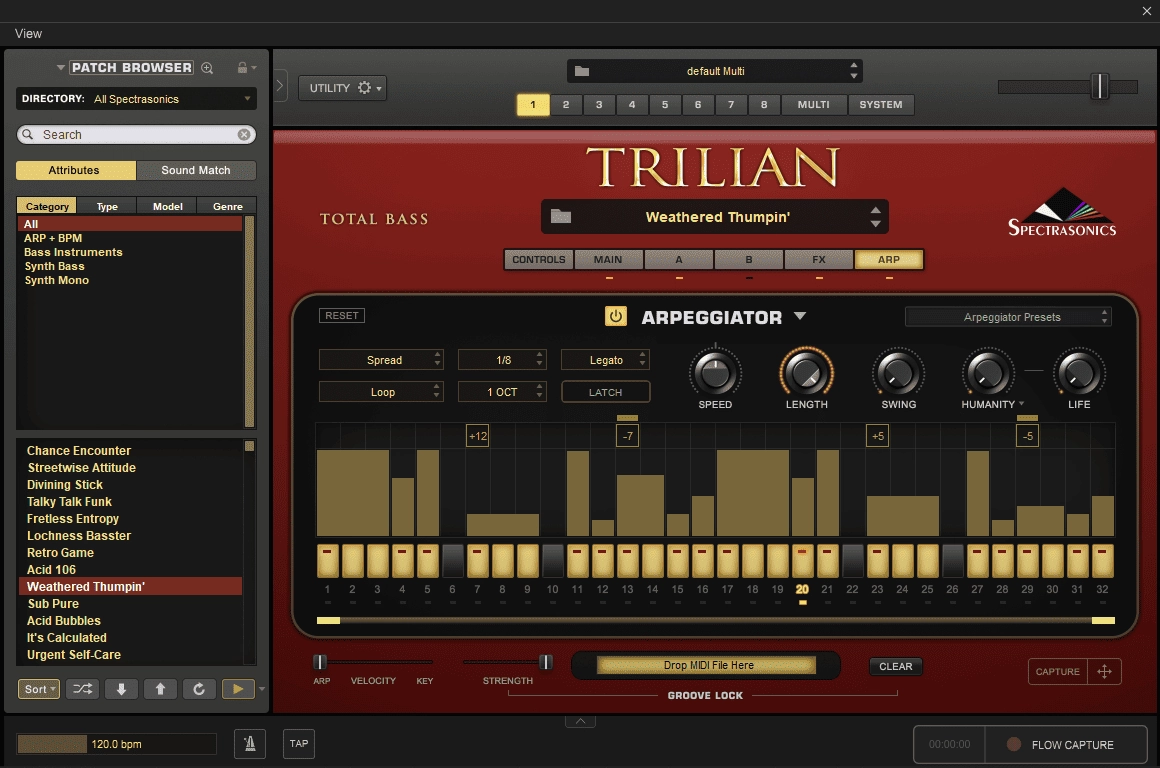Viewport: 1160px width, 768px height.
Task: Clear the search field with the X icon
Action: pyautogui.click(x=243, y=135)
